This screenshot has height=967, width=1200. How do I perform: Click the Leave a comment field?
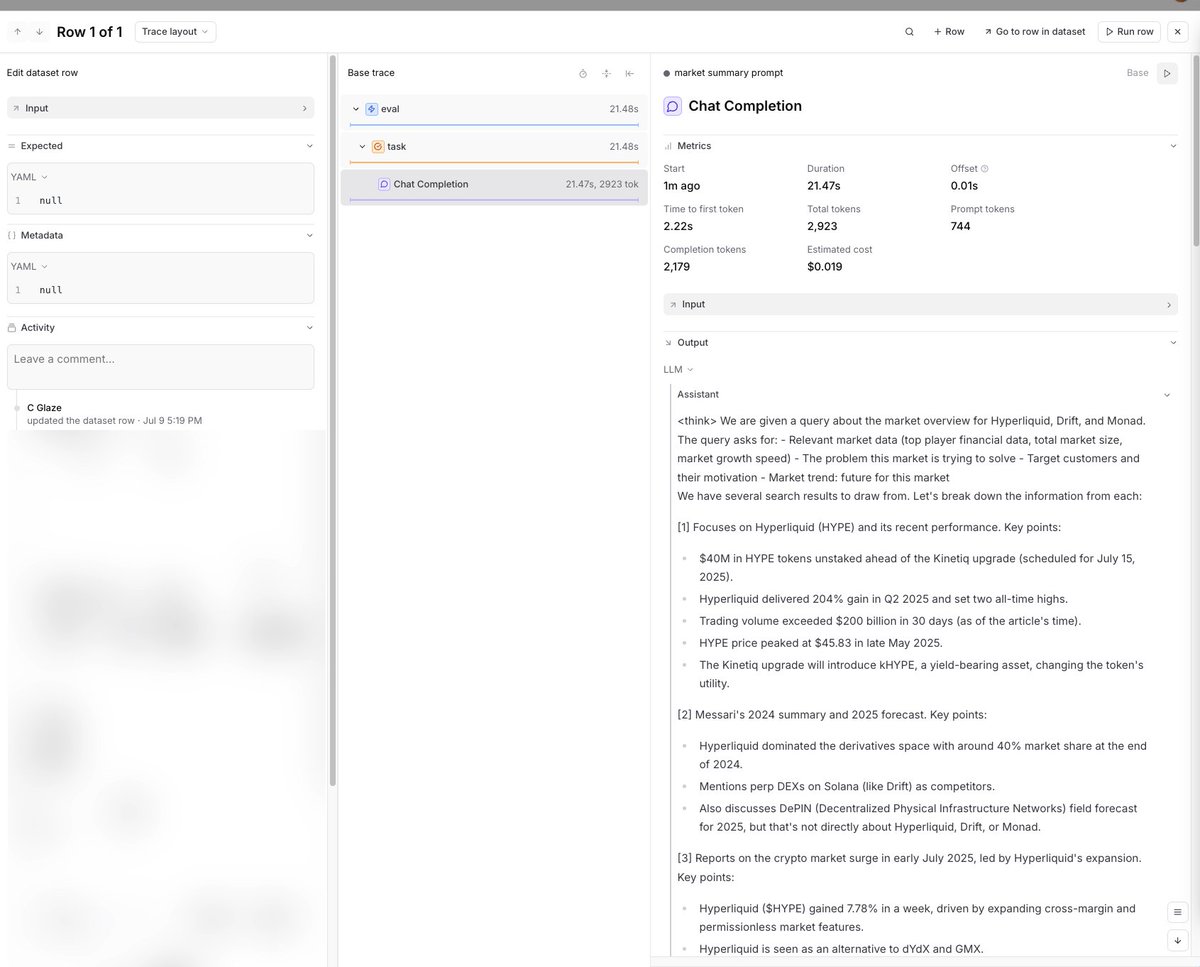160,367
